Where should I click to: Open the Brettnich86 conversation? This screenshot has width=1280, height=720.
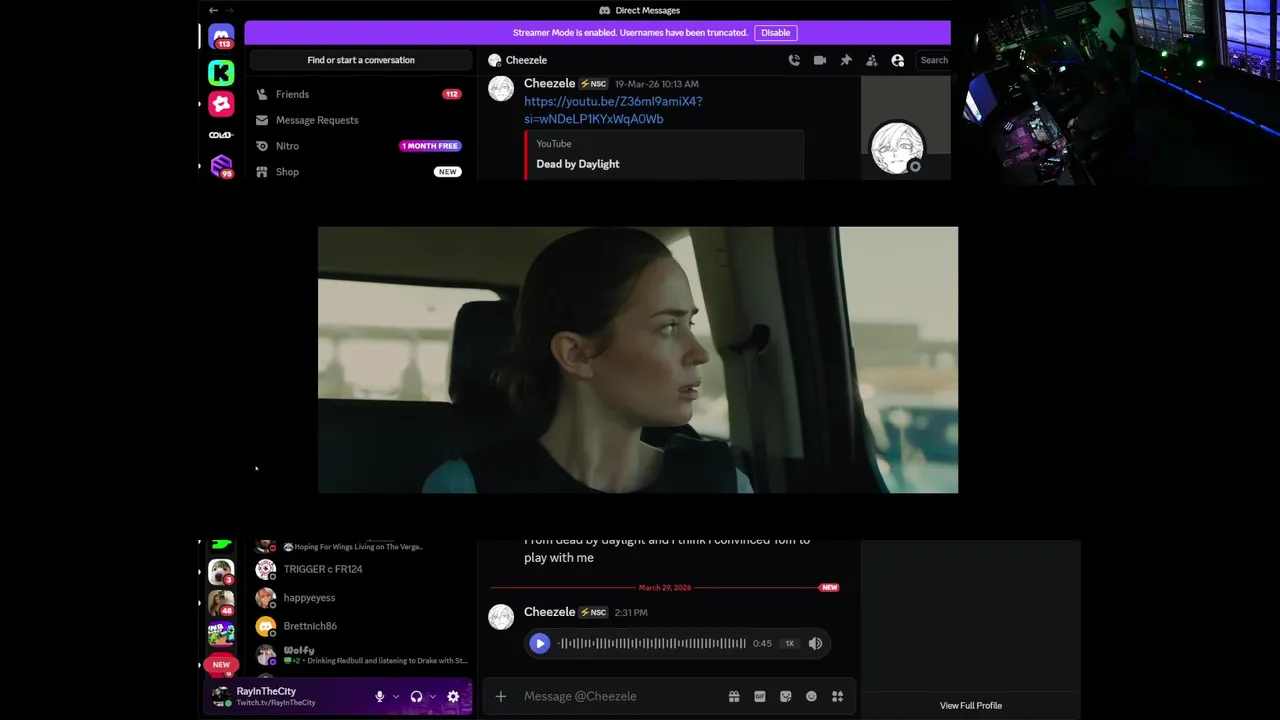(x=360, y=626)
